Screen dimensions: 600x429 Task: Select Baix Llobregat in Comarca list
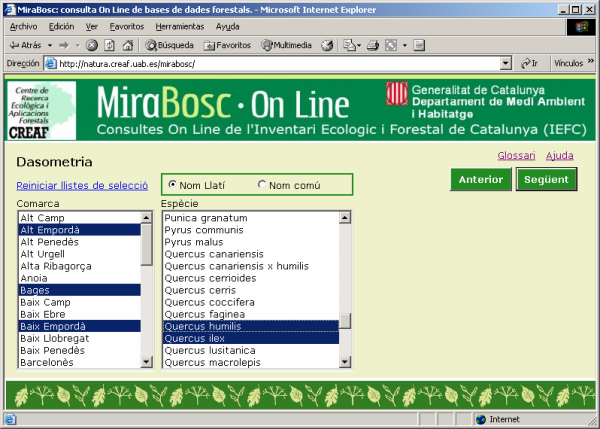pyautogui.click(x=80, y=338)
